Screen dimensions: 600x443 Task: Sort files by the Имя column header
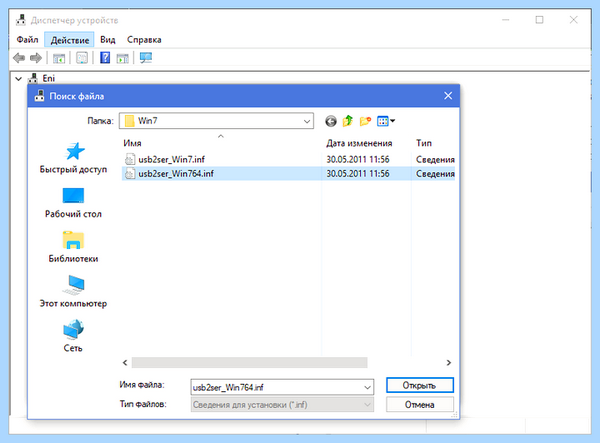132,143
